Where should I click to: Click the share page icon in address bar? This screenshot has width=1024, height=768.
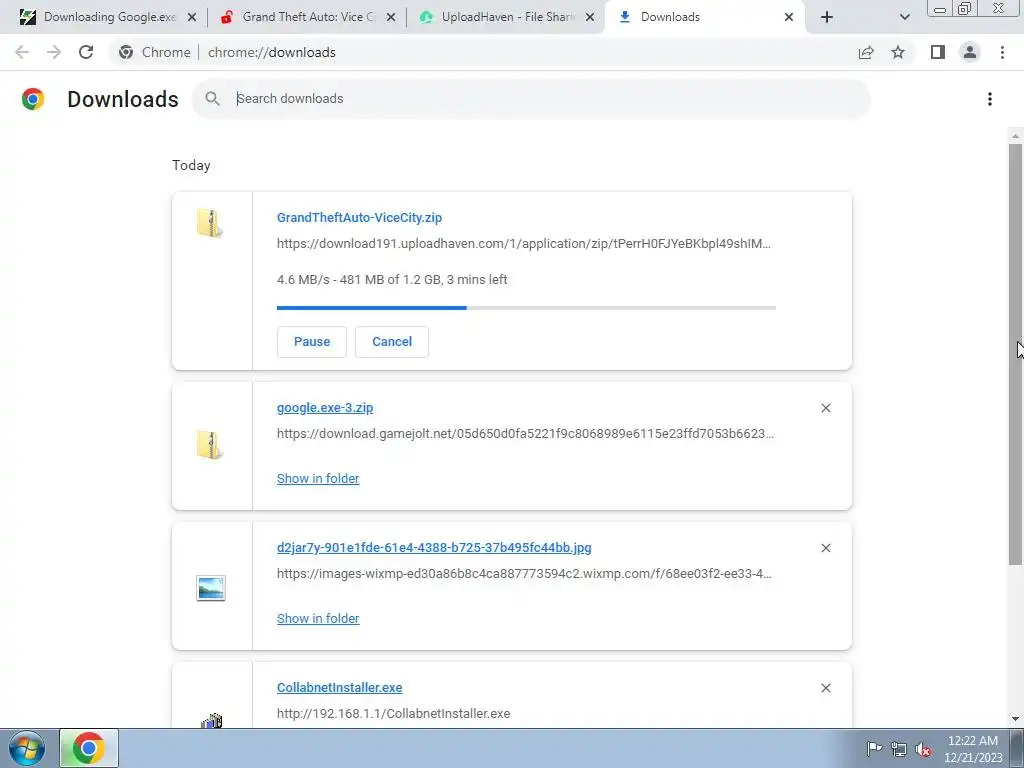(866, 52)
